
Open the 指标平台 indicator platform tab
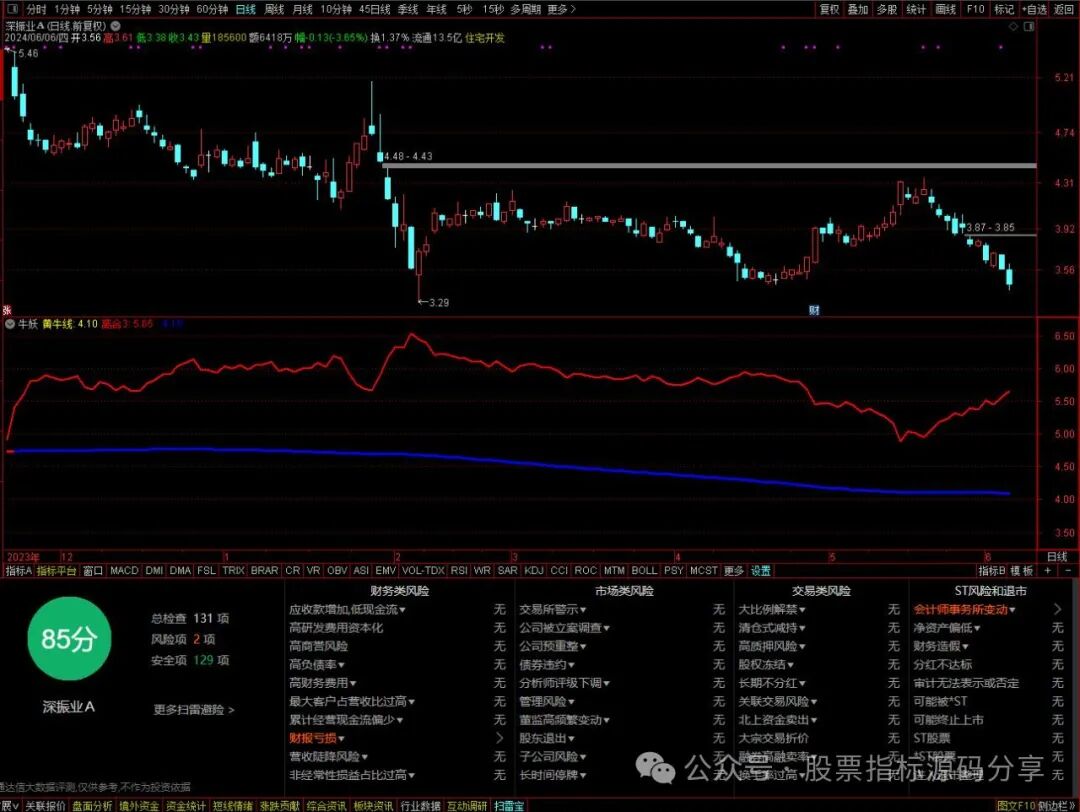coord(56,570)
